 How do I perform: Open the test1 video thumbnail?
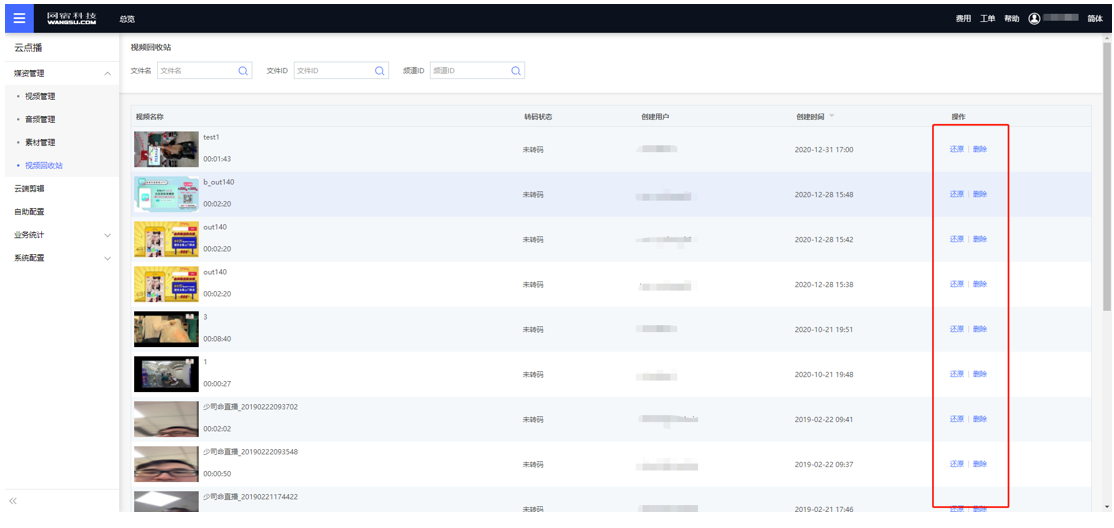click(166, 149)
